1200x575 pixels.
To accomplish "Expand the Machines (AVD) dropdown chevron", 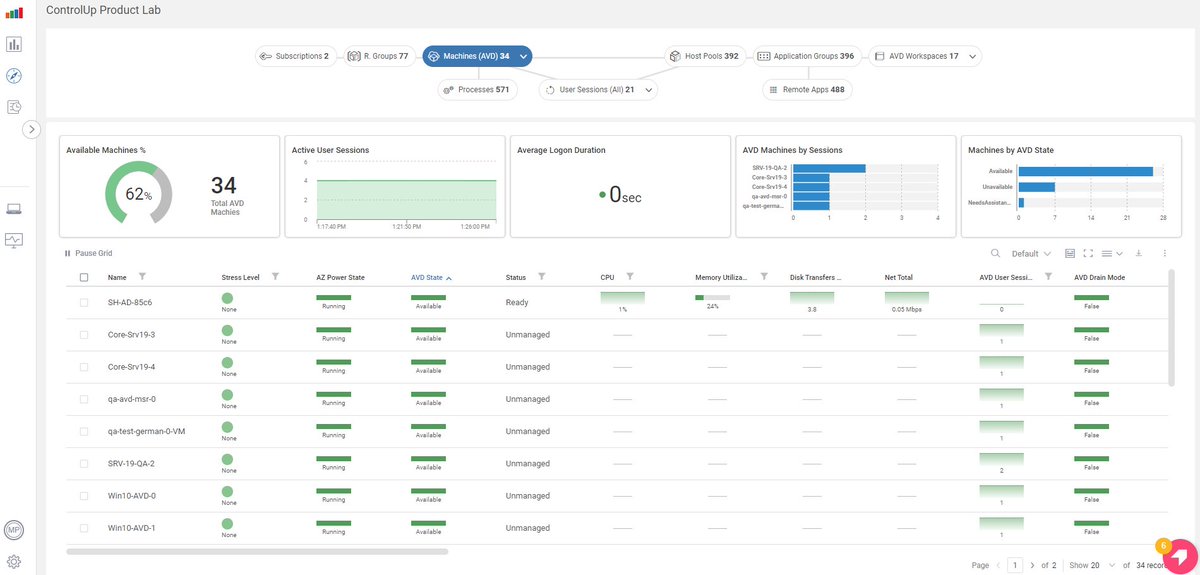I will pos(523,56).
